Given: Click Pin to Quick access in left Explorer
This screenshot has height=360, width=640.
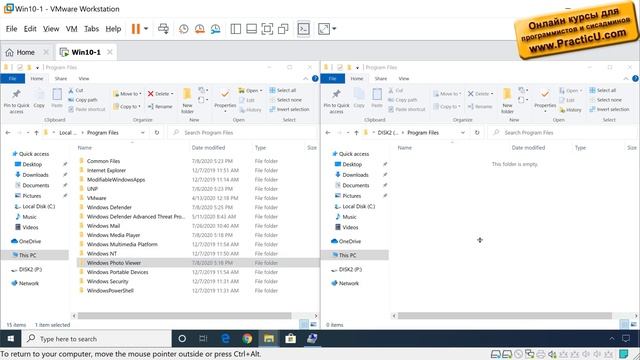Looking at the screenshot, I should [x=16, y=101].
